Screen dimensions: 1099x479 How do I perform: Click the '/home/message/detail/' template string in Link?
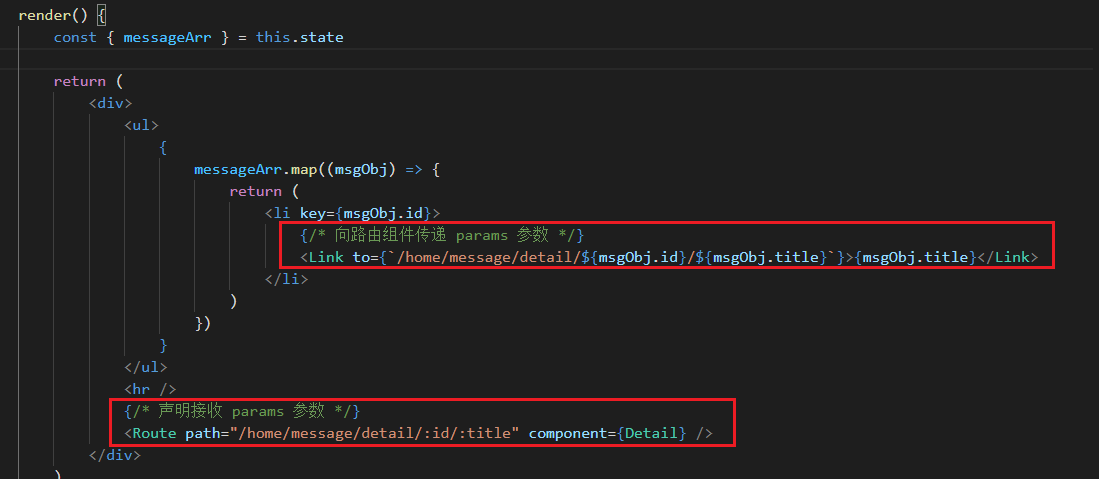point(488,257)
